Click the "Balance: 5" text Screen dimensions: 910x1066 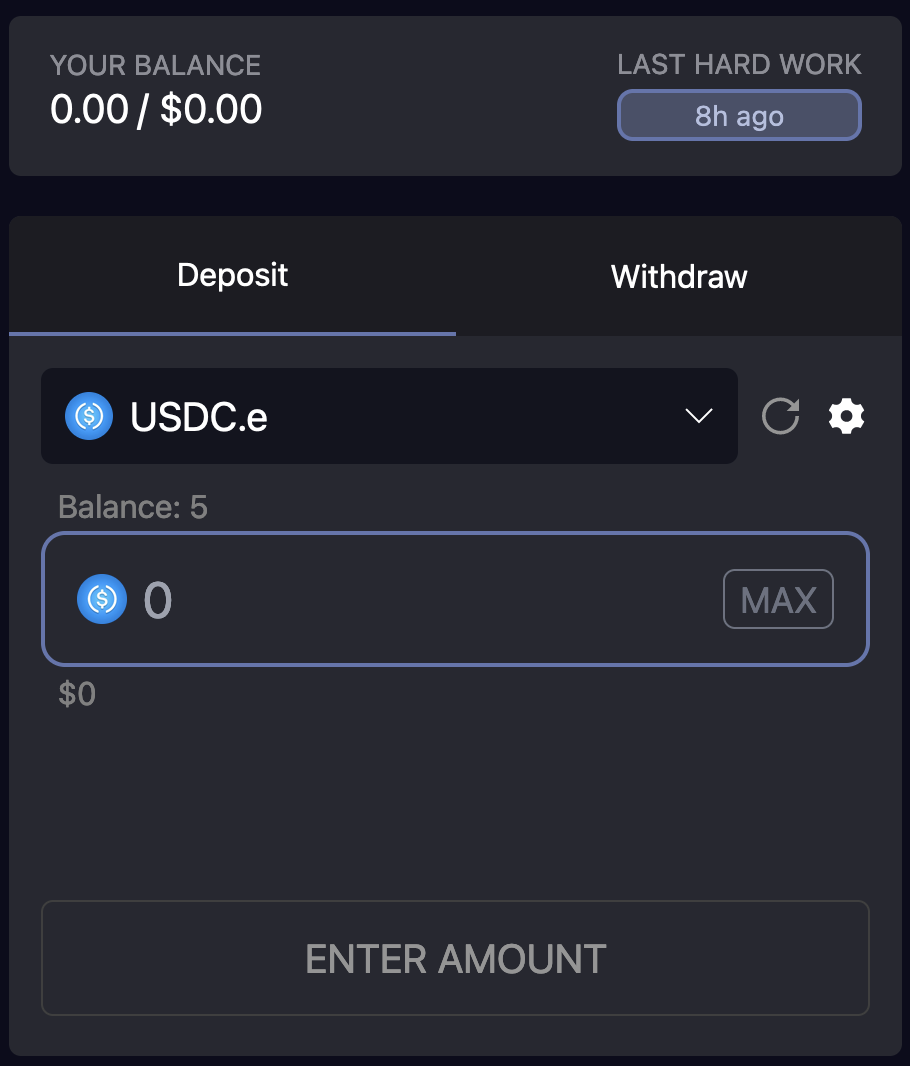(x=133, y=507)
